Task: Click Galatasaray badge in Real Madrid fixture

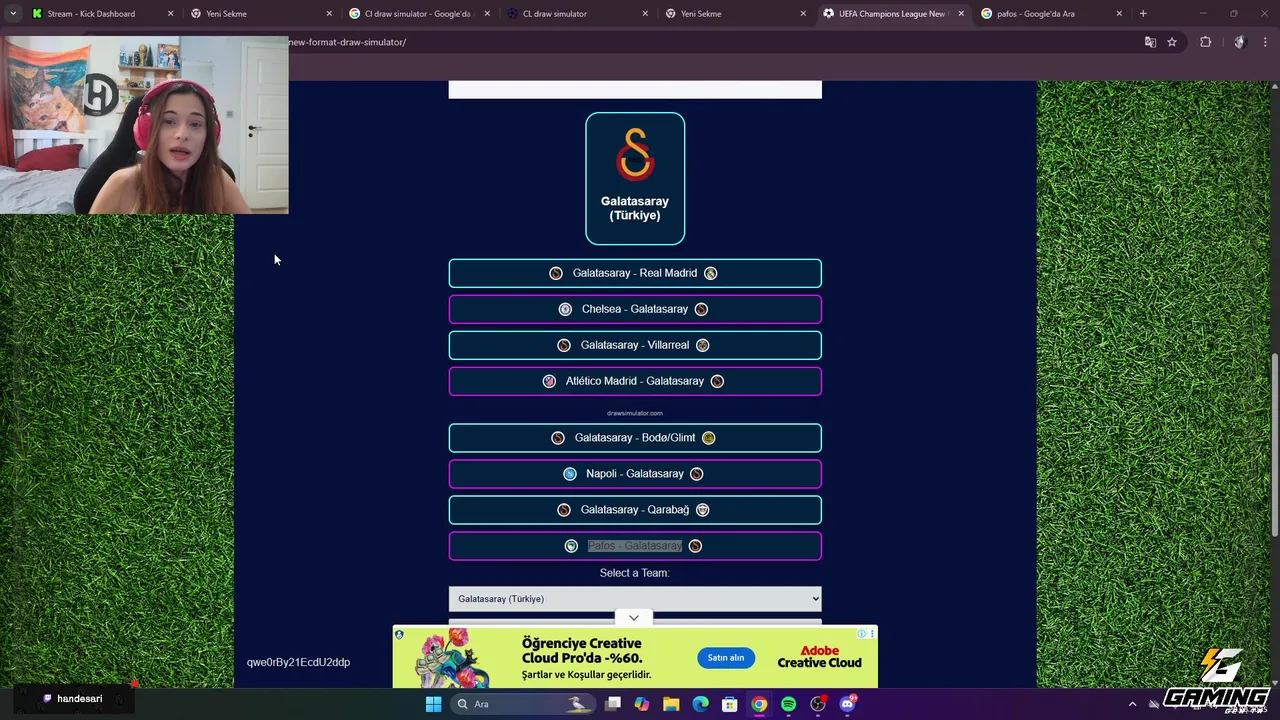Action: [556, 273]
